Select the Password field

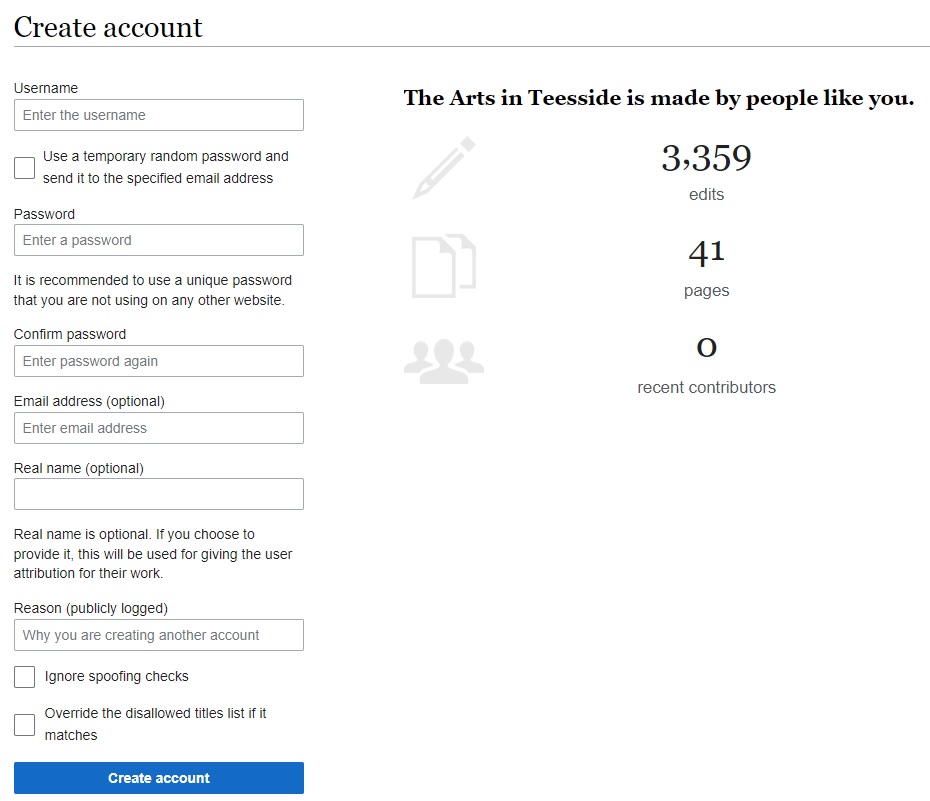pos(159,240)
